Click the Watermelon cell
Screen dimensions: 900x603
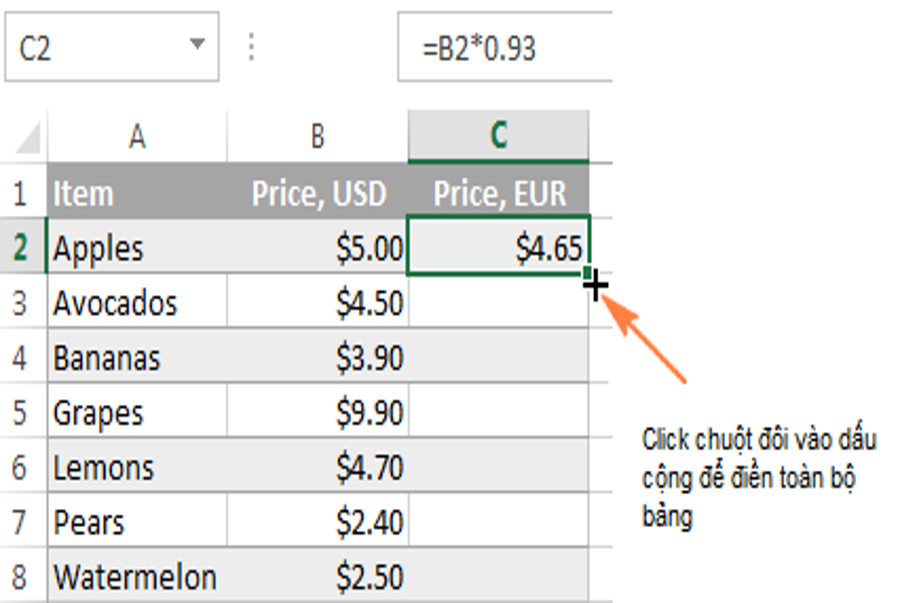coord(137,577)
